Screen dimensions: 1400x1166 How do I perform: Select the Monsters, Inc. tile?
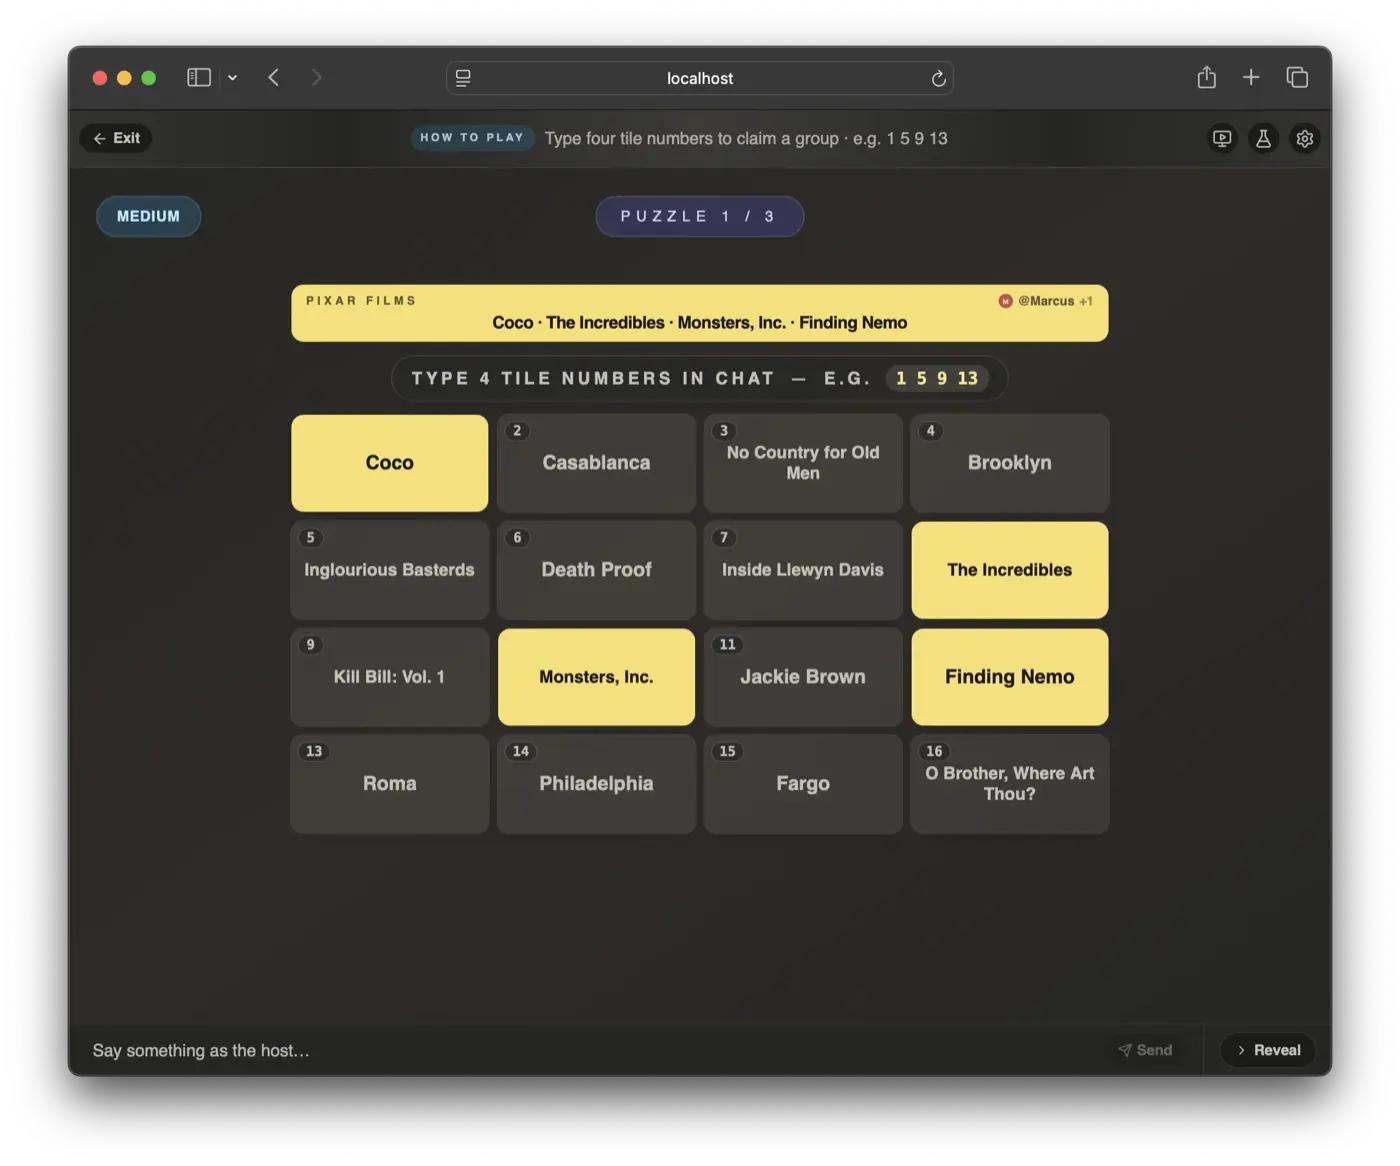coord(596,677)
